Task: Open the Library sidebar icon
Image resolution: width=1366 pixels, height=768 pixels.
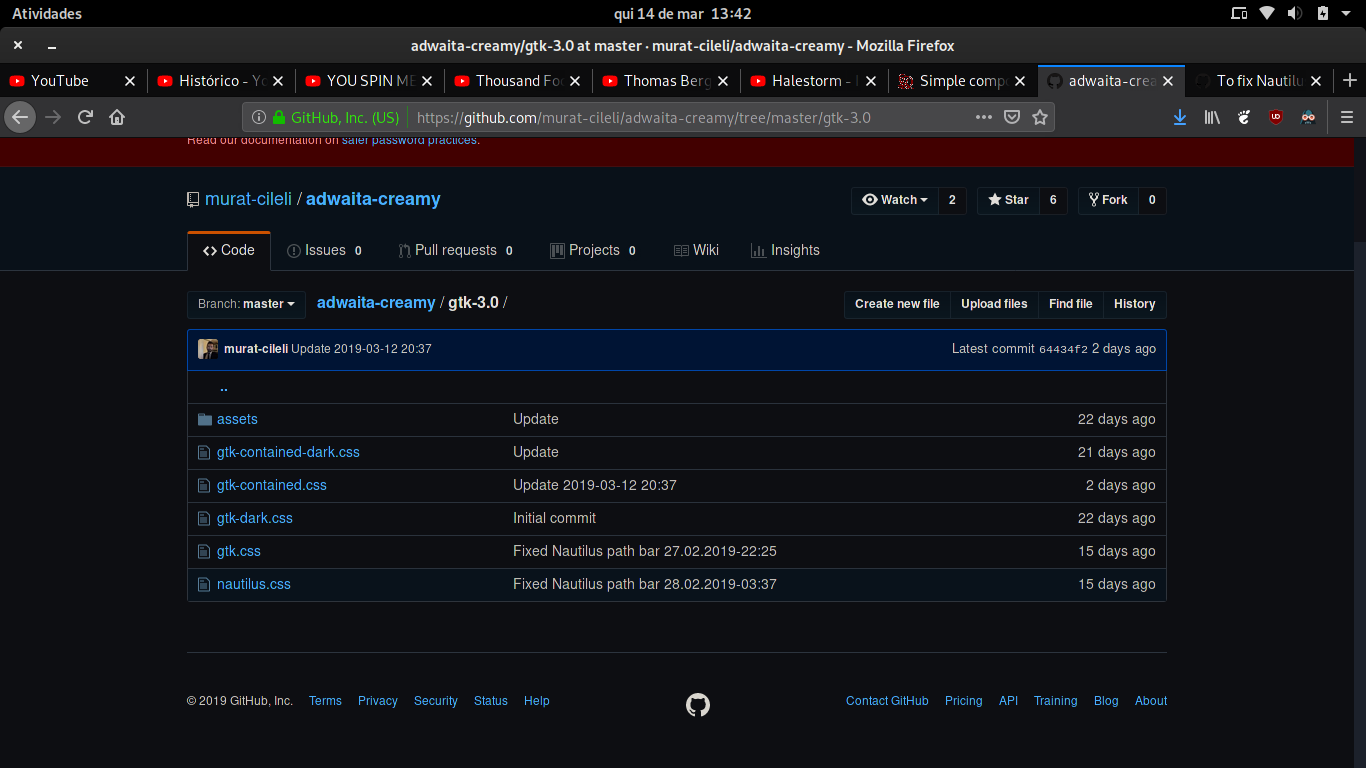Action: [x=1212, y=117]
